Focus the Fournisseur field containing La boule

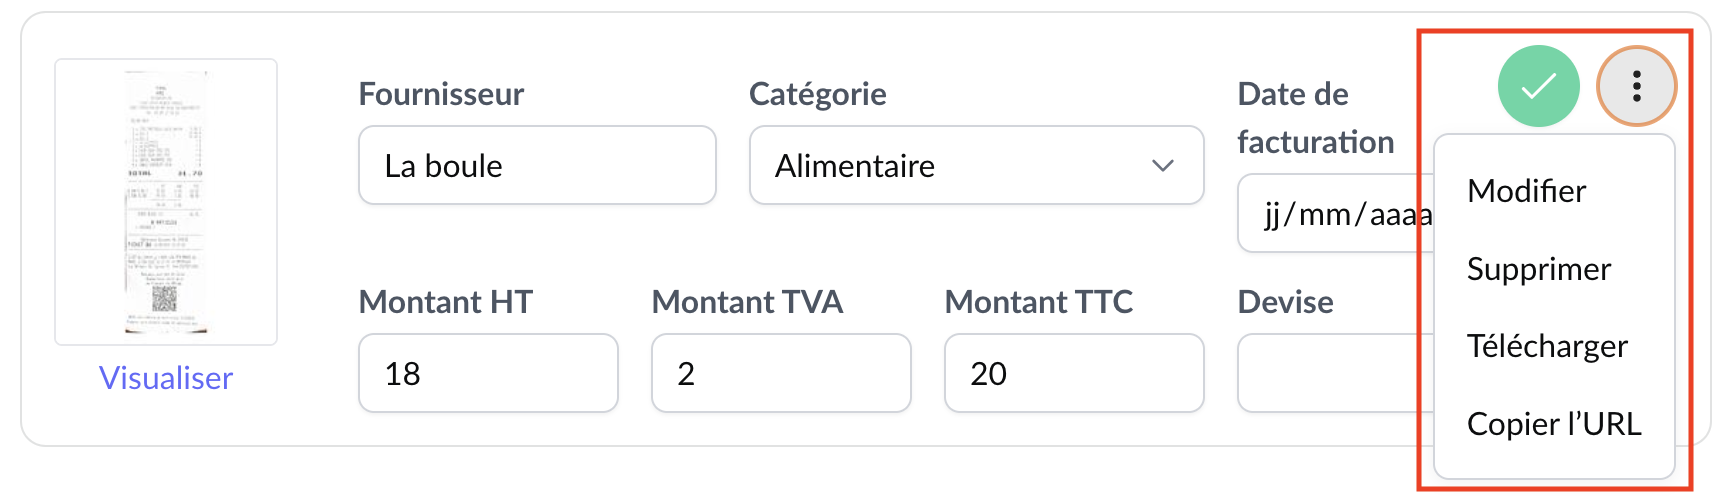[x=537, y=165]
